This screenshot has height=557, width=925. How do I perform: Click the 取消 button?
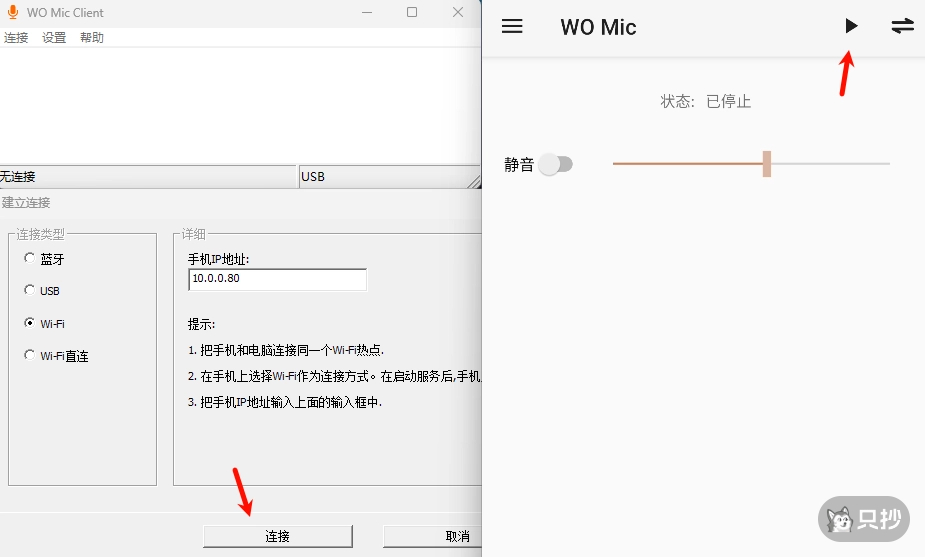pyautogui.click(x=432, y=536)
